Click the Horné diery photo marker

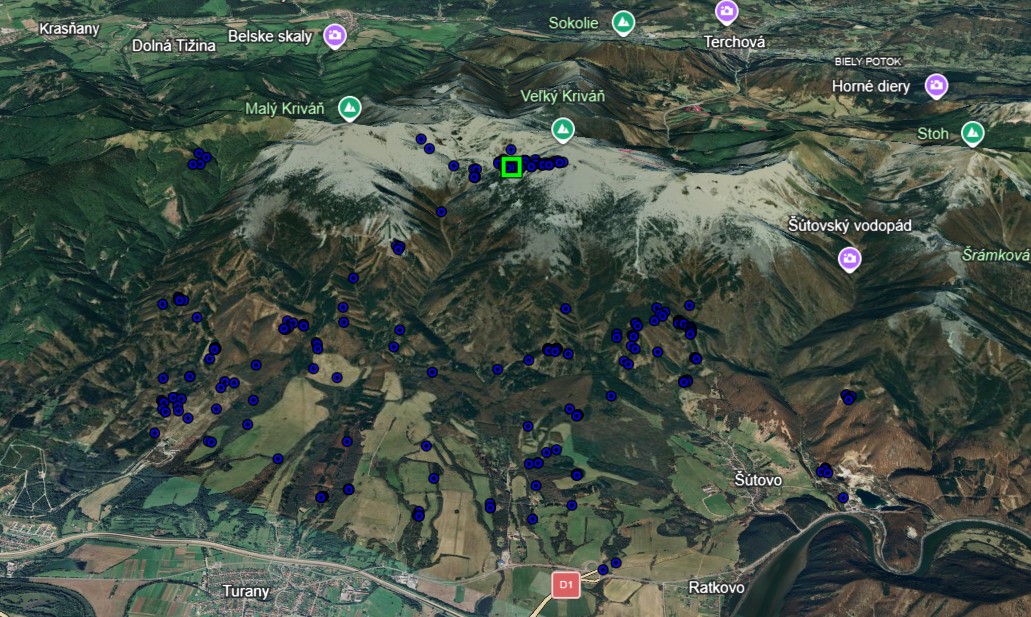point(936,86)
